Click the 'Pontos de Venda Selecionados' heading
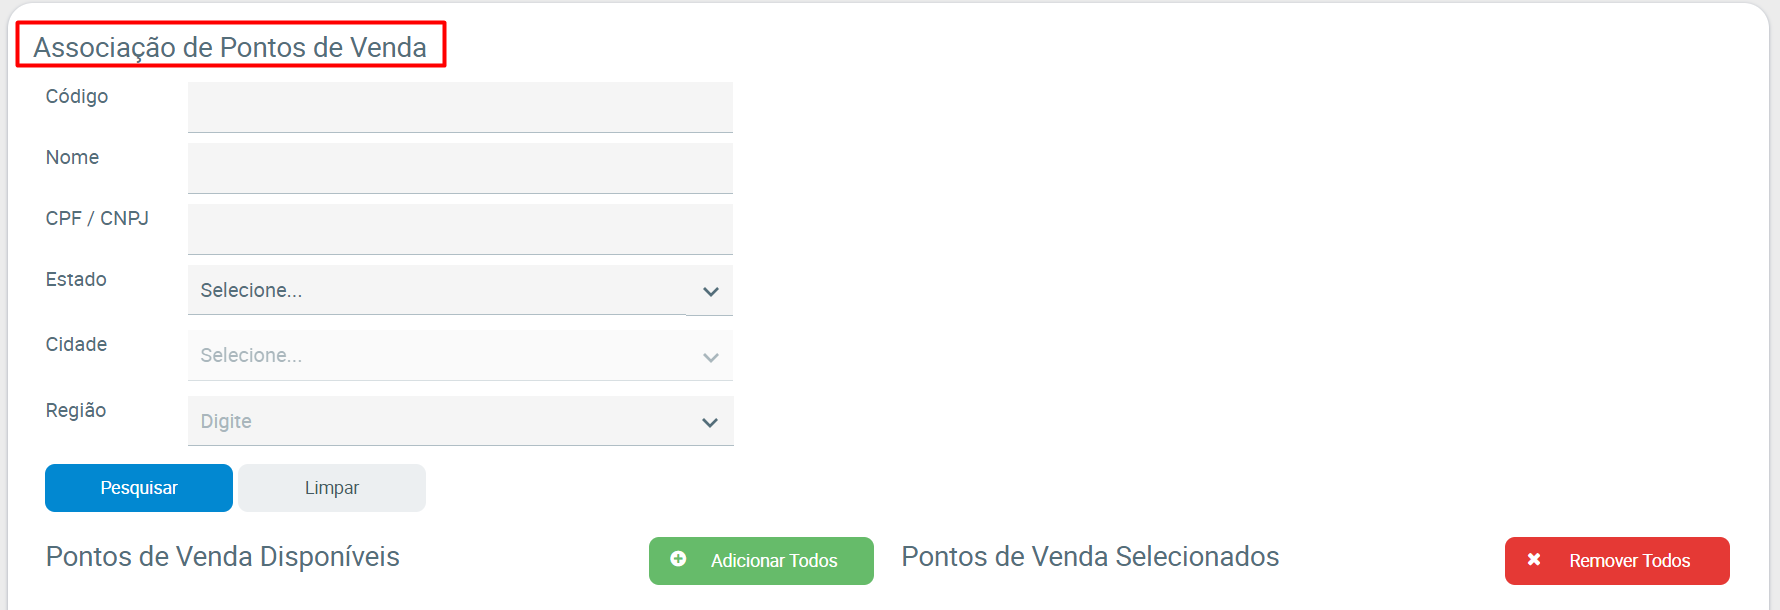This screenshot has height=610, width=1780. point(1090,557)
